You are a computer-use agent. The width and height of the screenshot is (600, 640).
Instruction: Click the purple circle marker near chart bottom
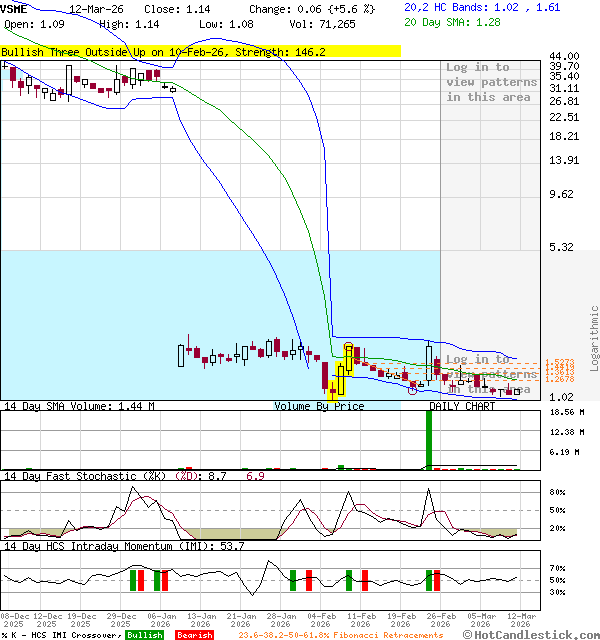click(413, 391)
